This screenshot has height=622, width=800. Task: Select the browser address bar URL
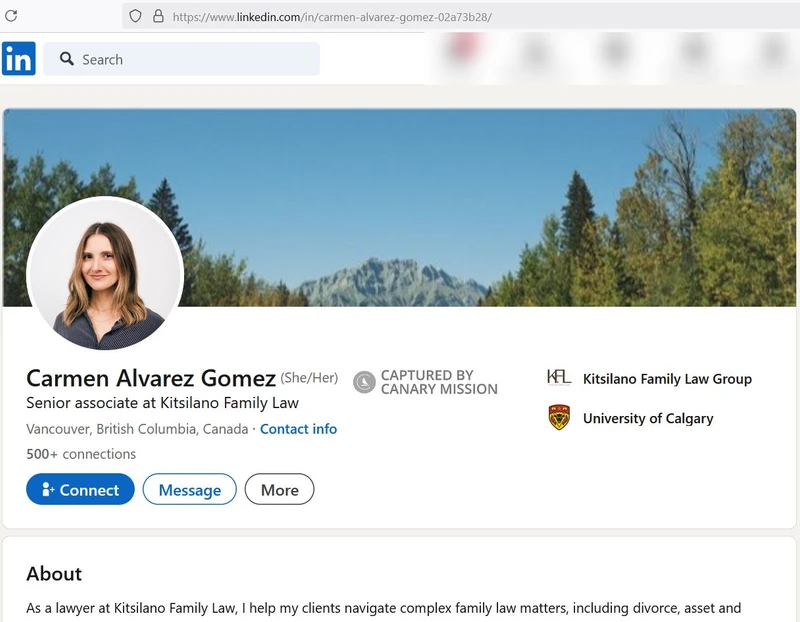tap(332, 17)
